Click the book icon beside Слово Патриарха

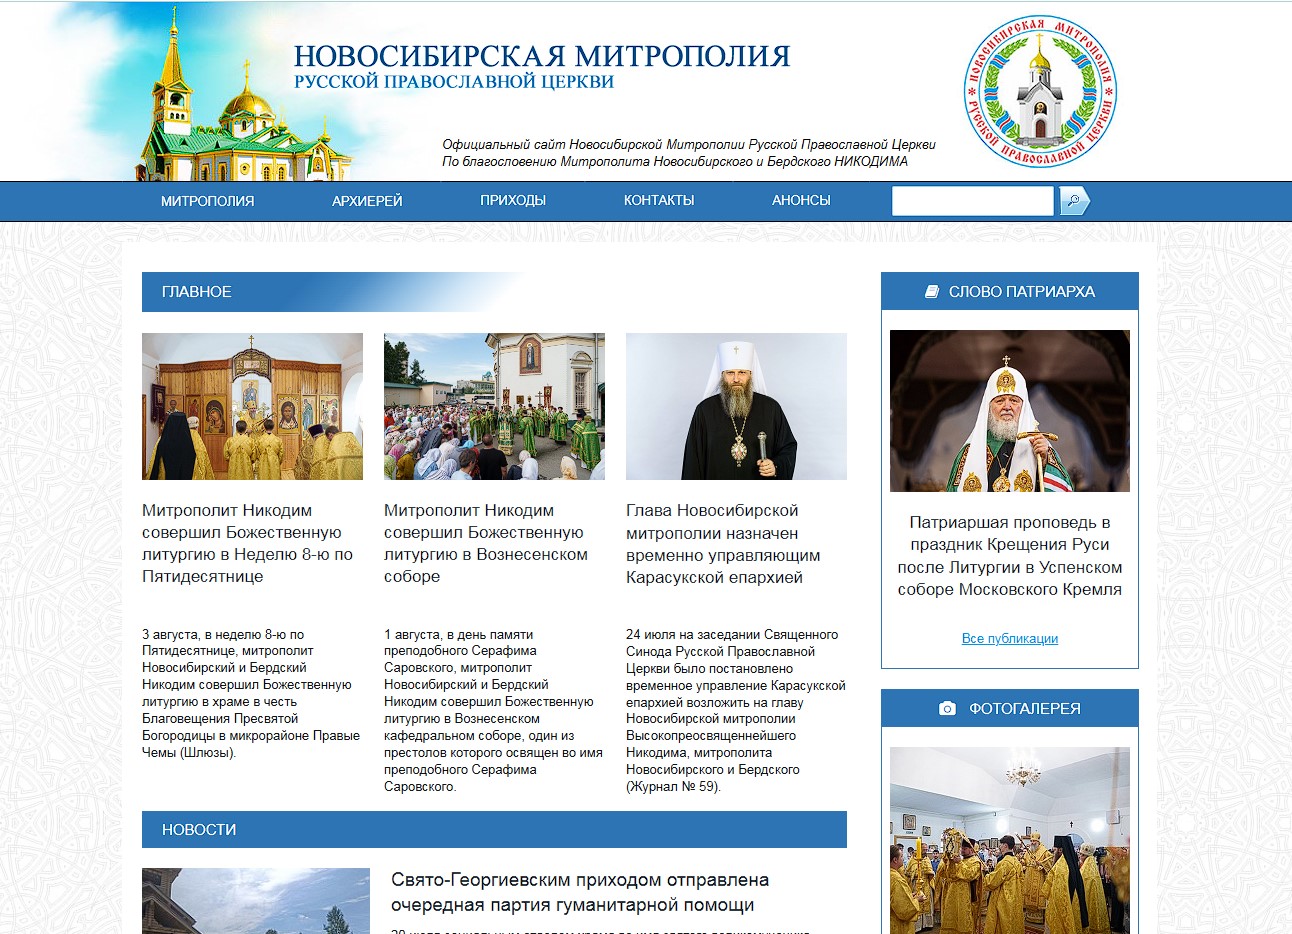click(932, 292)
